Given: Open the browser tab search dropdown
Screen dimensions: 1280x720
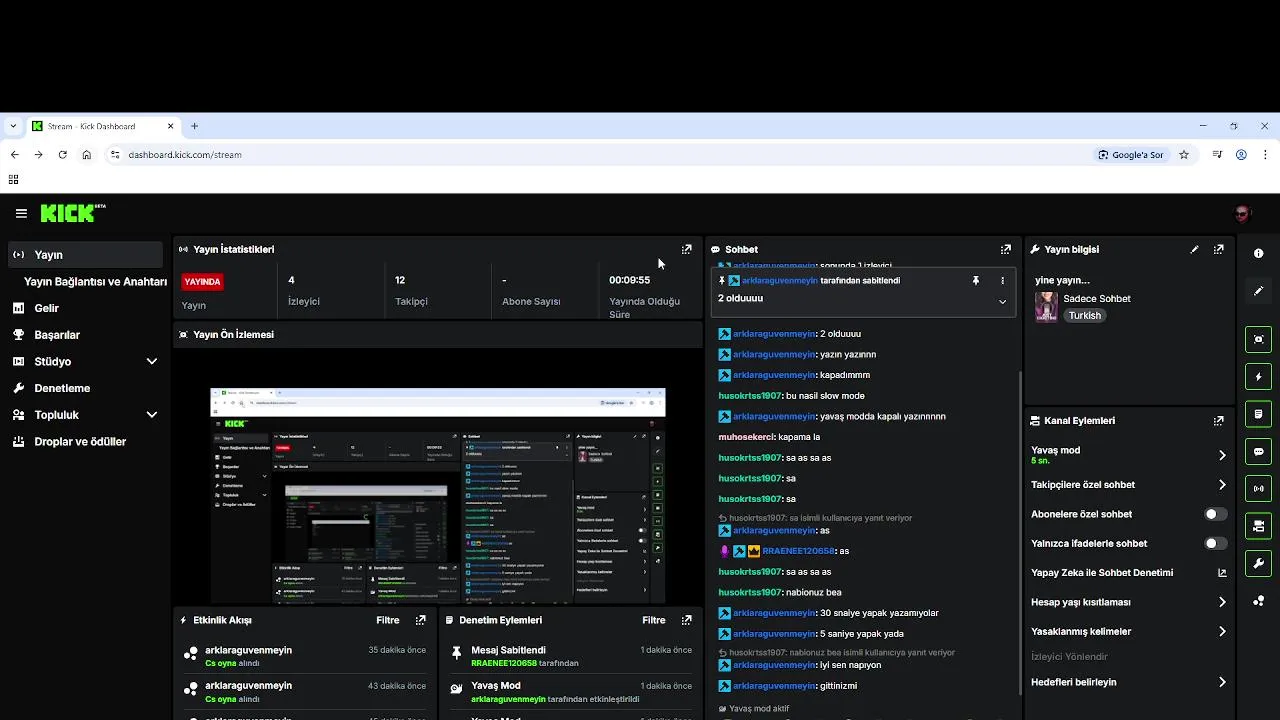Looking at the screenshot, I should click(13, 126).
